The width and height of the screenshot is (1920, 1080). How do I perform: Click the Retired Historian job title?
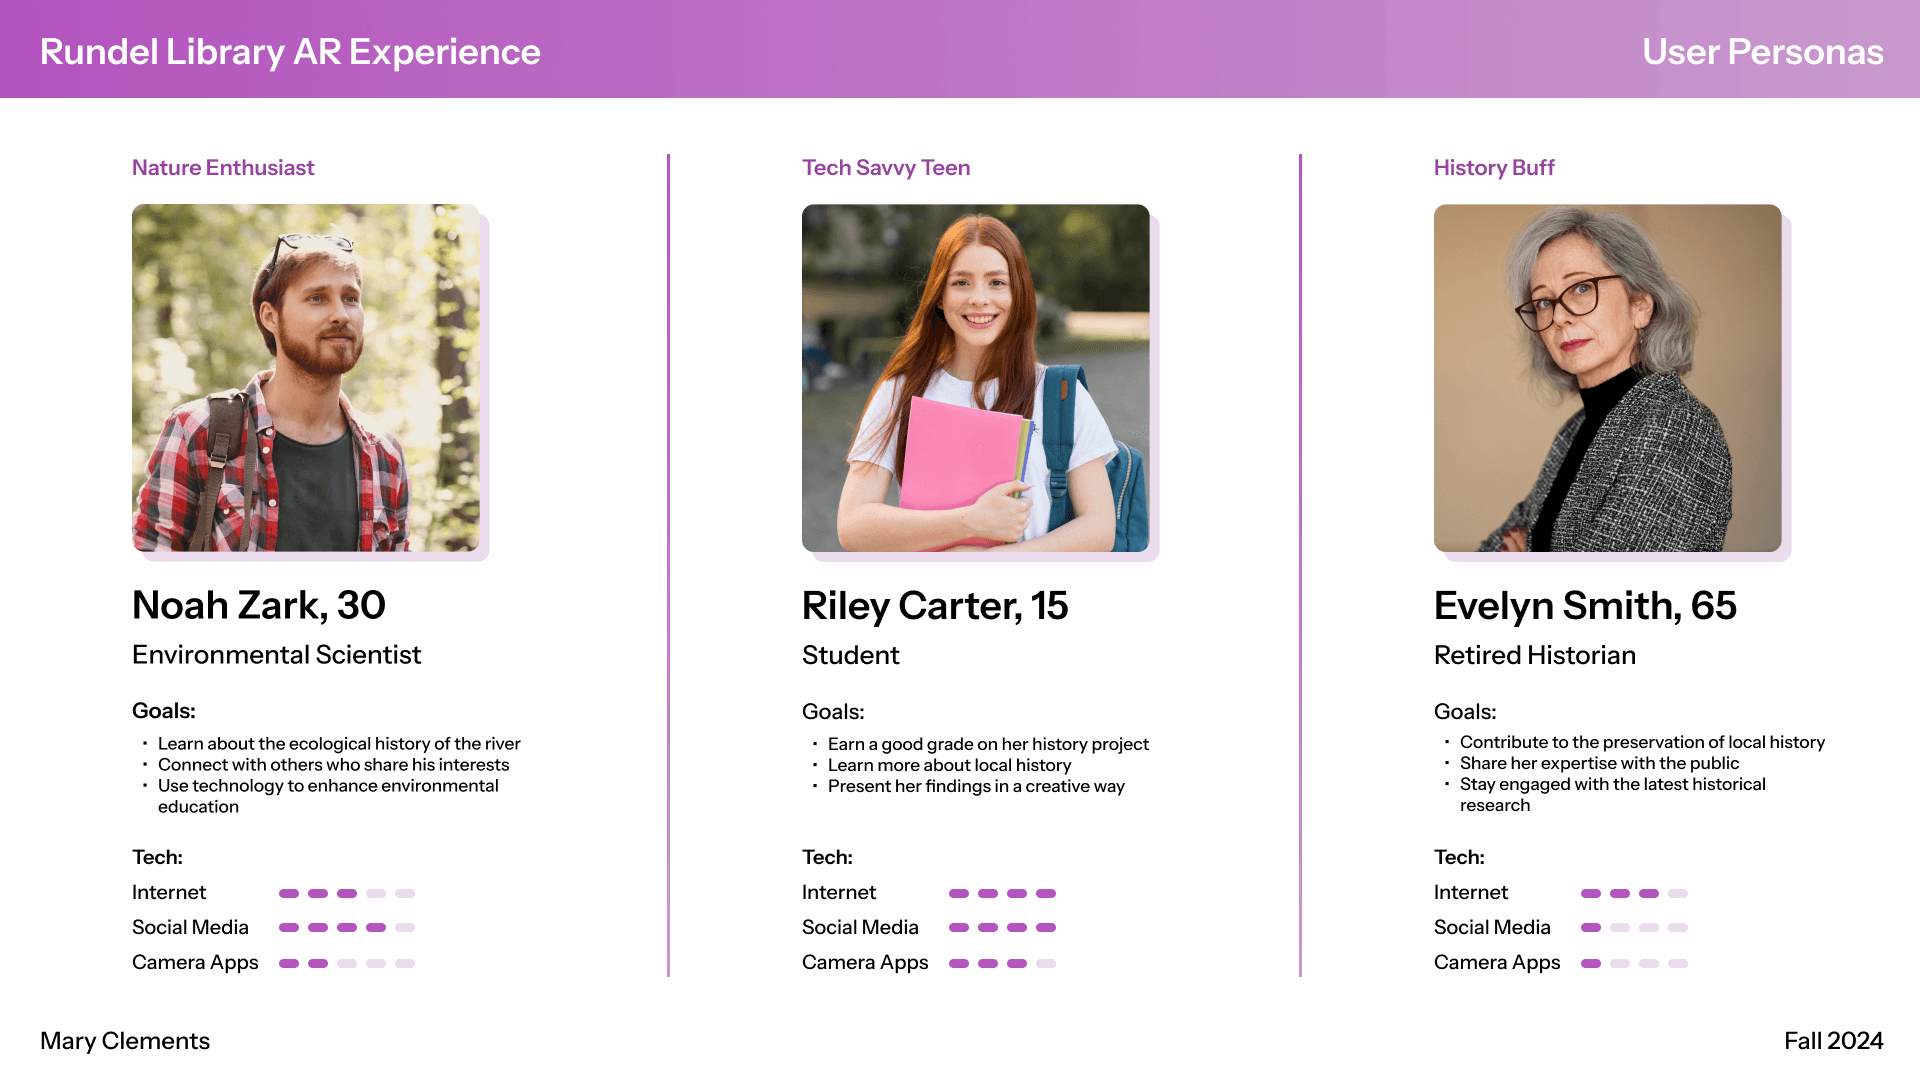pos(1535,656)
